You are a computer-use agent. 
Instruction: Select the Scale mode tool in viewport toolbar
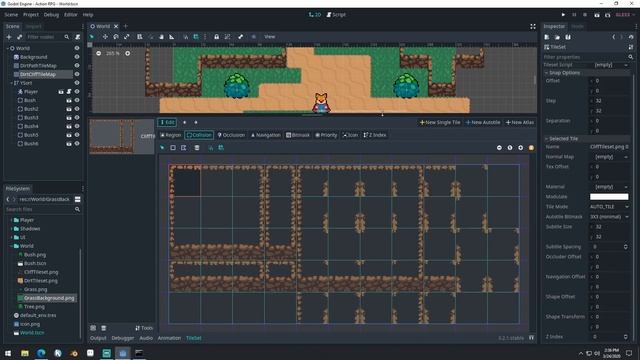point(127,37)
